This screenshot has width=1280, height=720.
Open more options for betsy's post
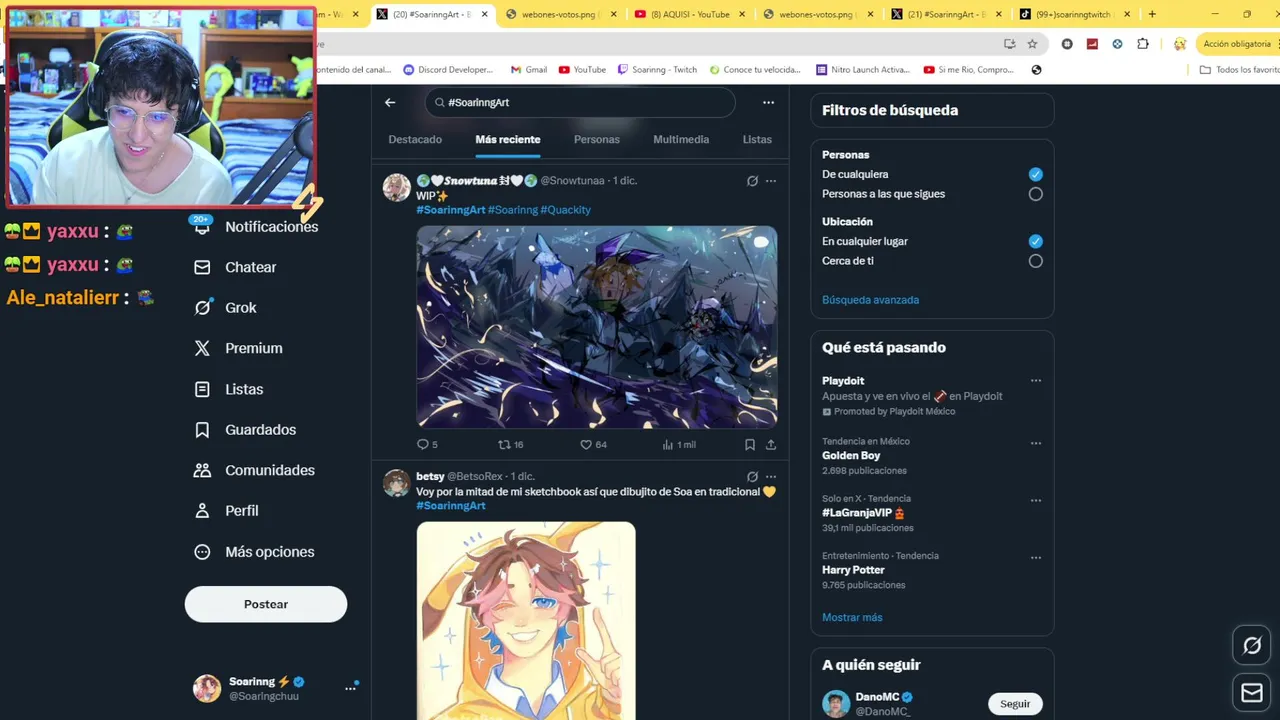click(x=771, y=477)
